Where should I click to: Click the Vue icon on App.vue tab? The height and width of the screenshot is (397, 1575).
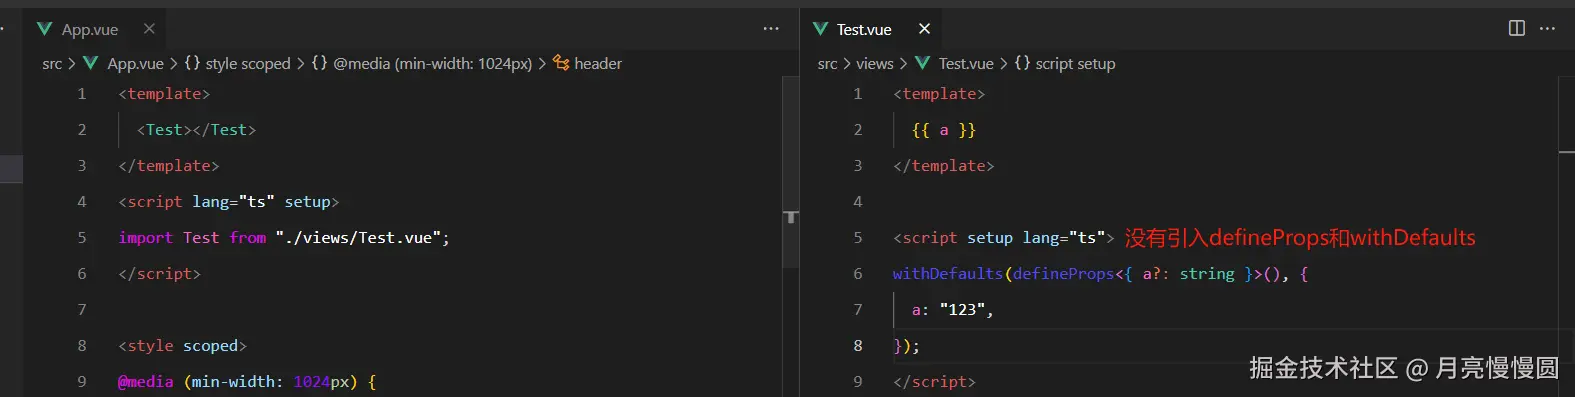pyautogui.click(x=44, y=29)
